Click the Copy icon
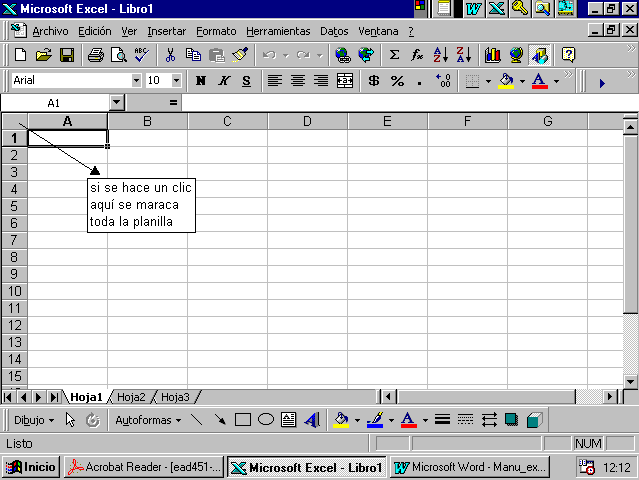This screenshot has height=480, width=639. pyautogui.click(x=193, y=55)
